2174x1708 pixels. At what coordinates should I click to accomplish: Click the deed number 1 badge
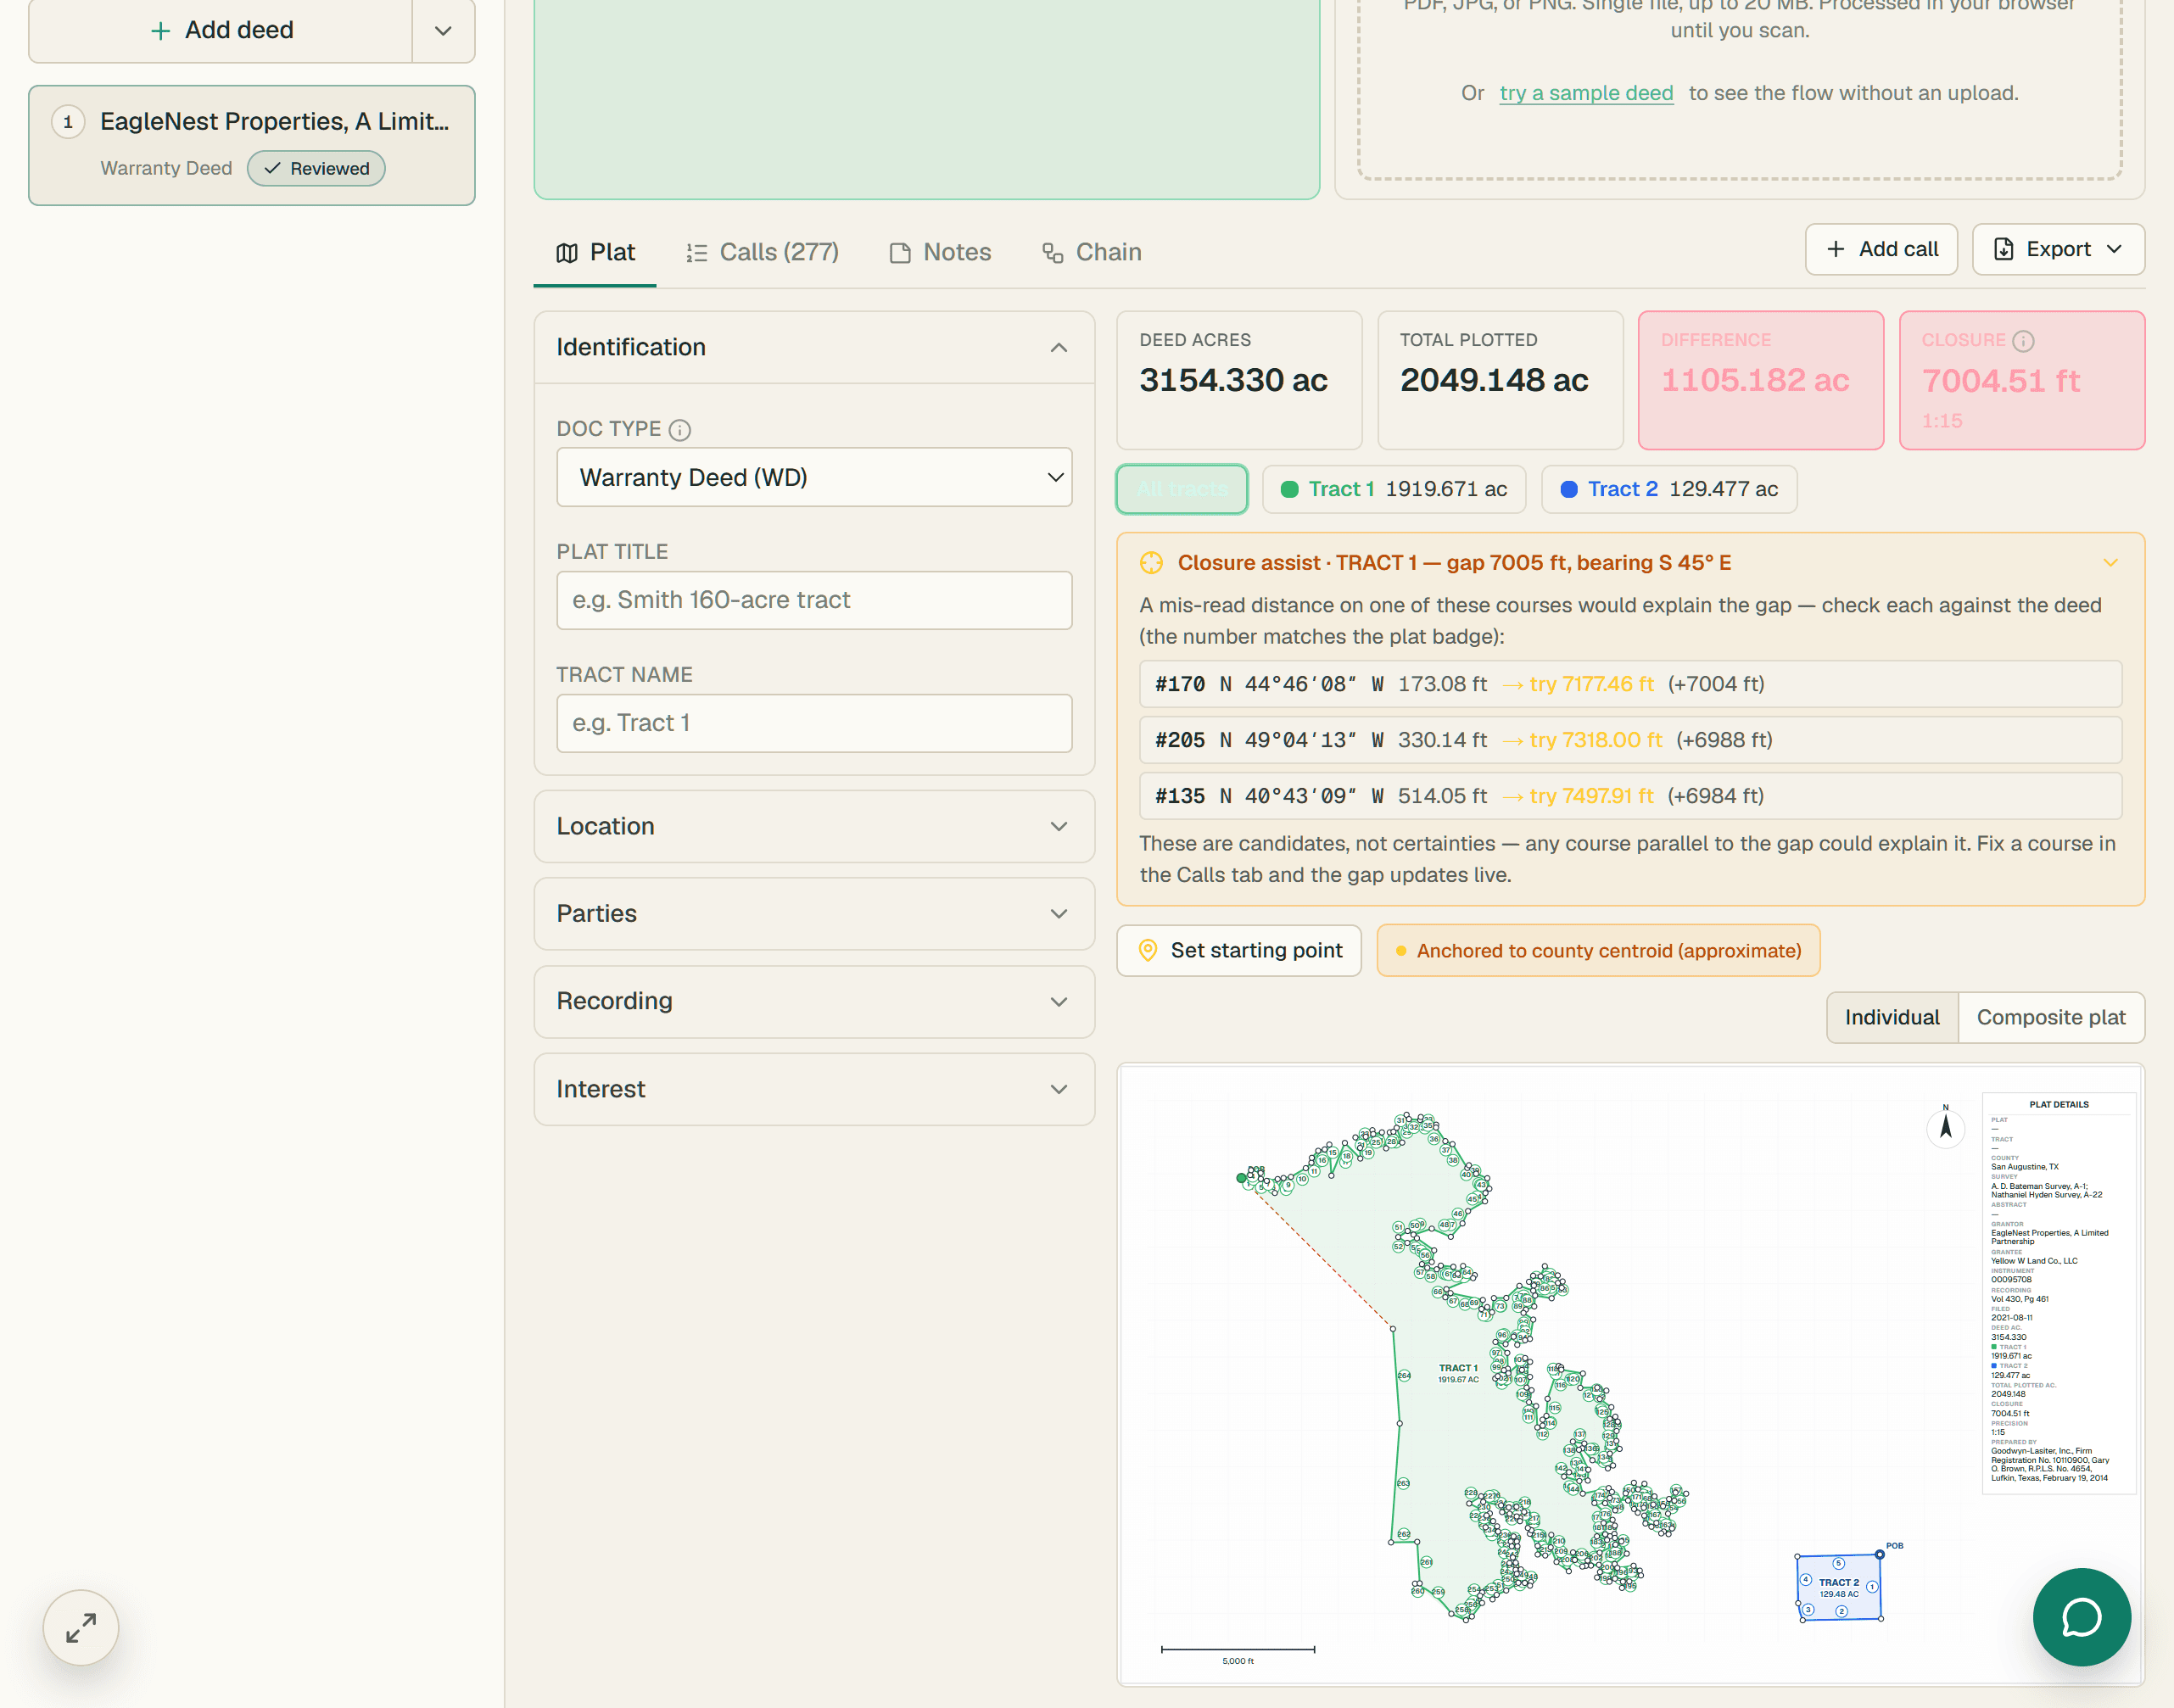pos(68,122)
